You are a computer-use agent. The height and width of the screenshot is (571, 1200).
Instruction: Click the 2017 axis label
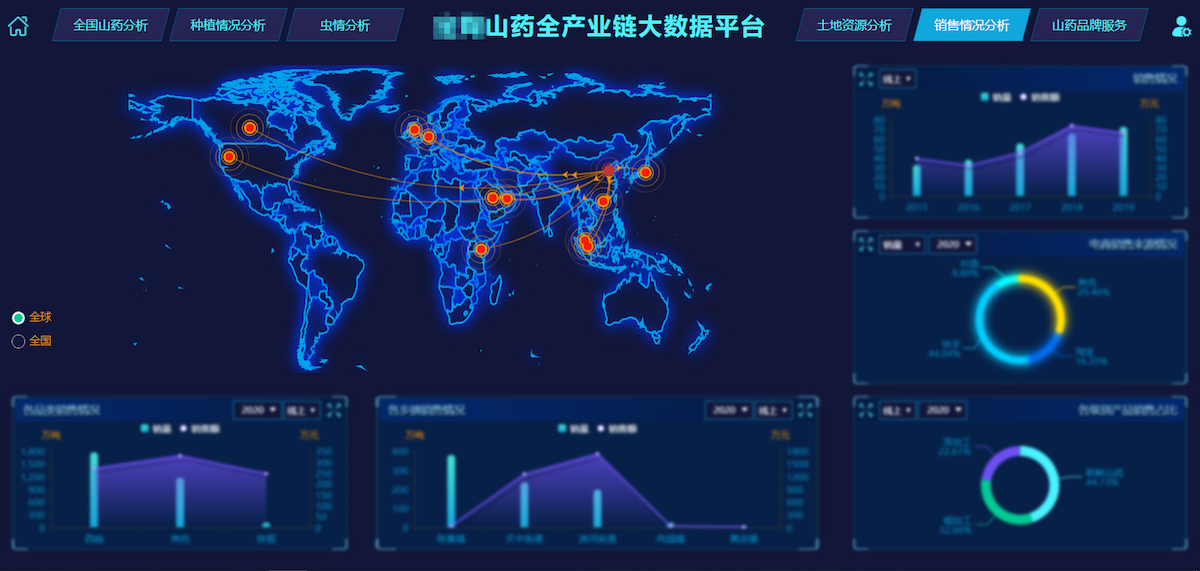pos(1019,207)
